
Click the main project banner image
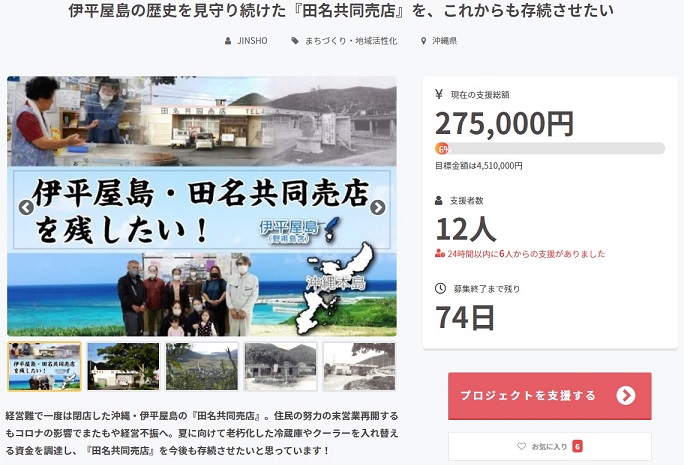(202, 206)
